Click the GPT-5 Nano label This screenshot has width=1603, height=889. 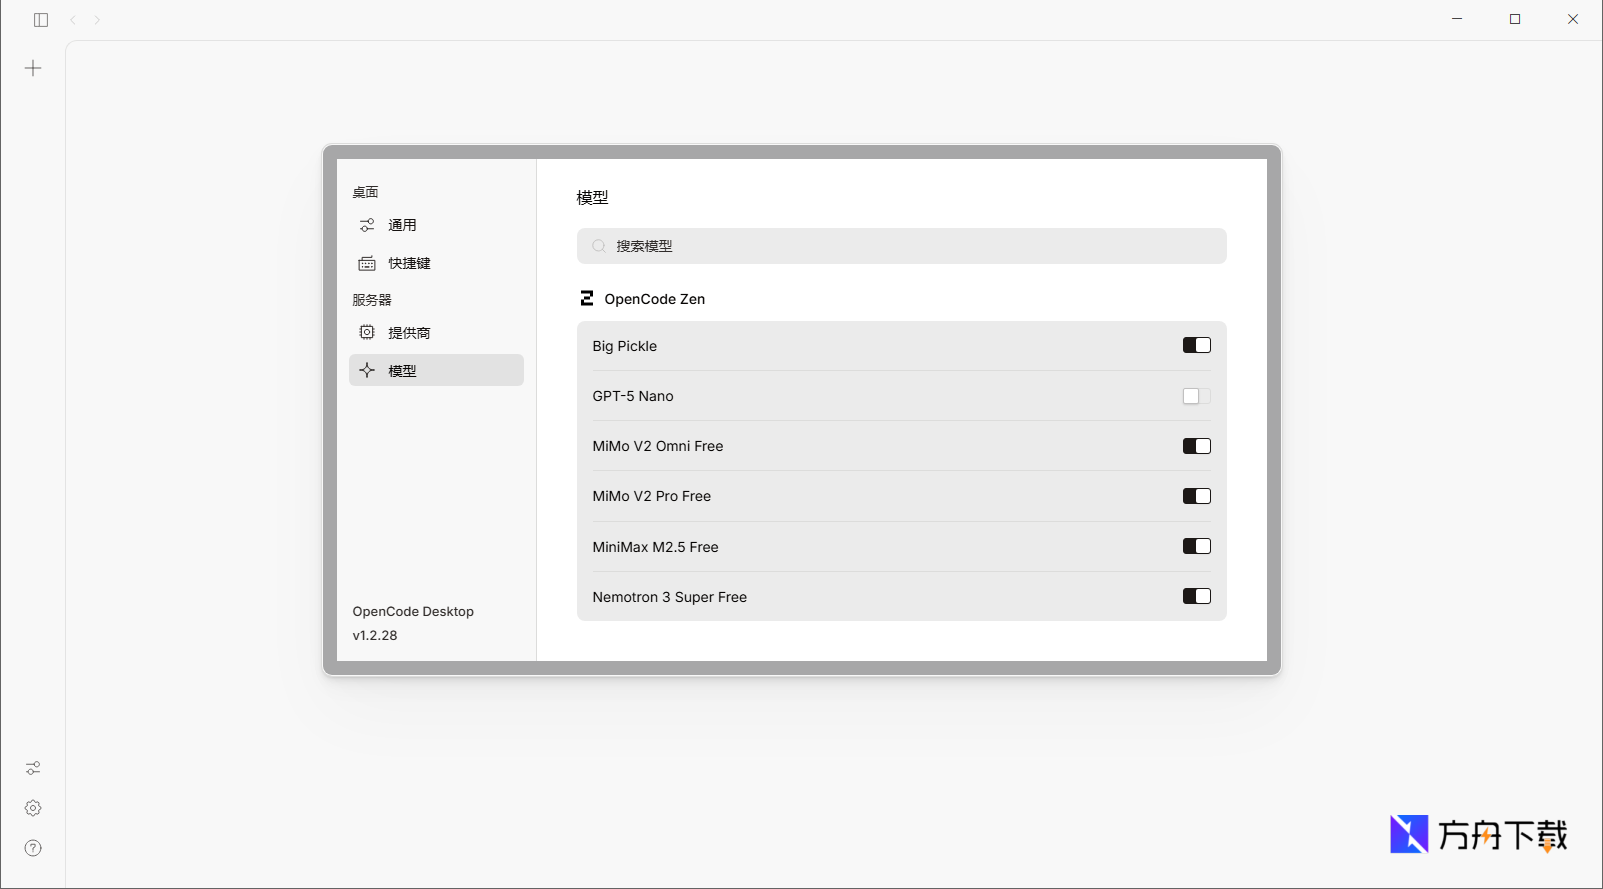[x=633, y=396]
